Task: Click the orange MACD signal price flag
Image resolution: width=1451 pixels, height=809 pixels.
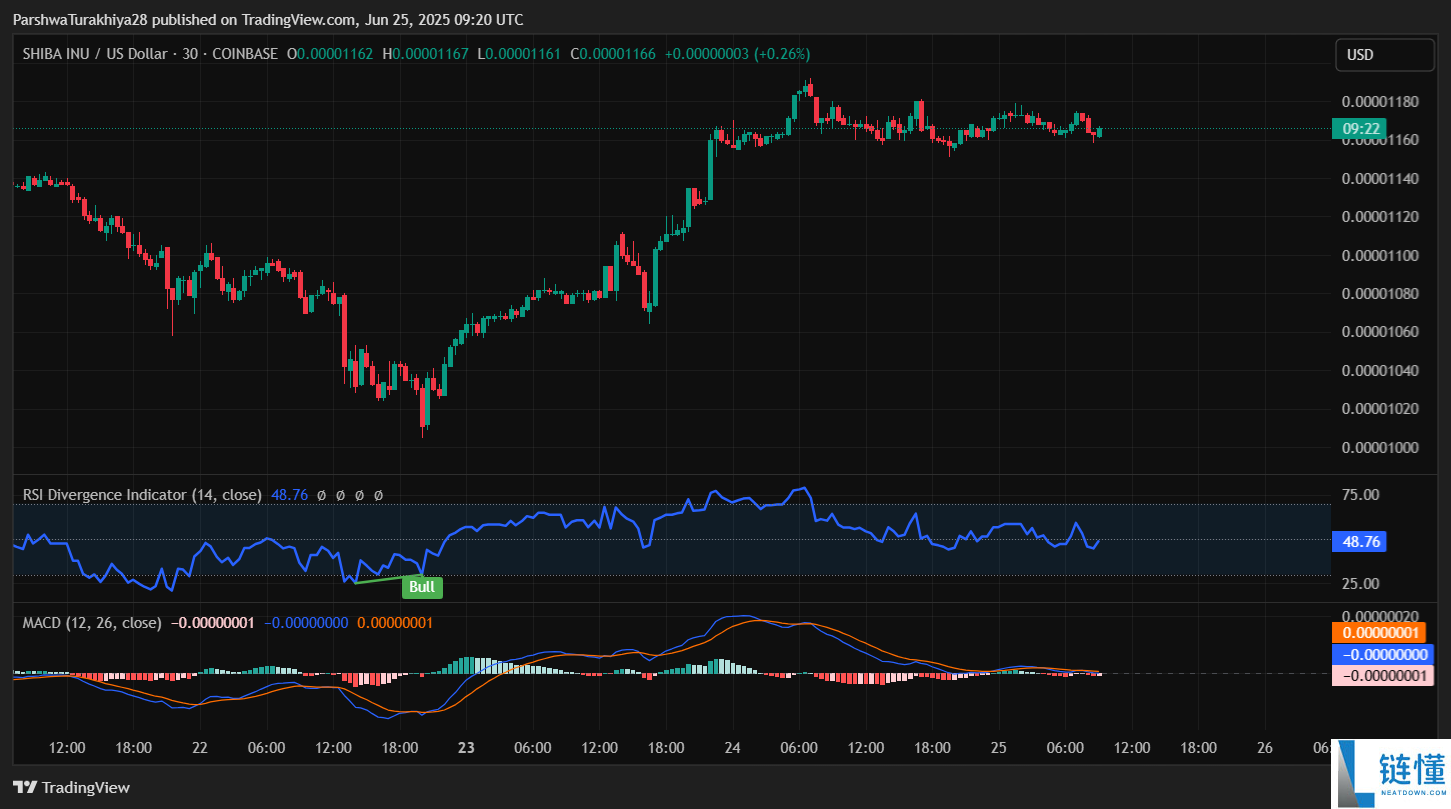Action: pos(1380,632)
